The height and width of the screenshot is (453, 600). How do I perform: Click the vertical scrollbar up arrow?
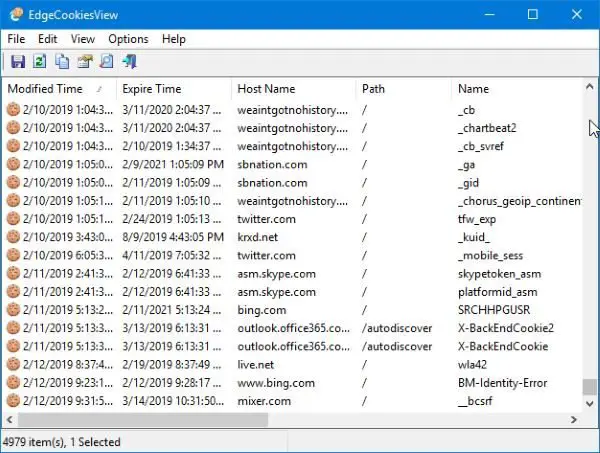pos(590,86)
